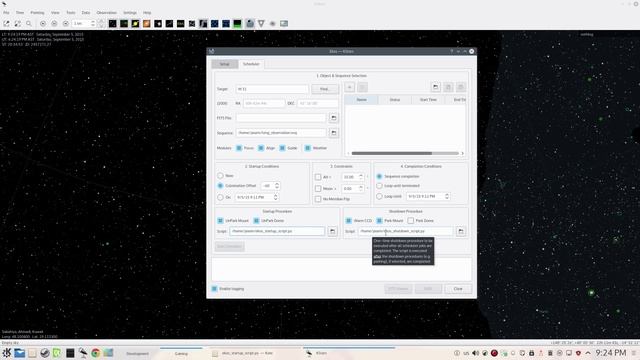Switch to the Setup tab
Viewport: 640px width, 360px height.
click(225, 64)
